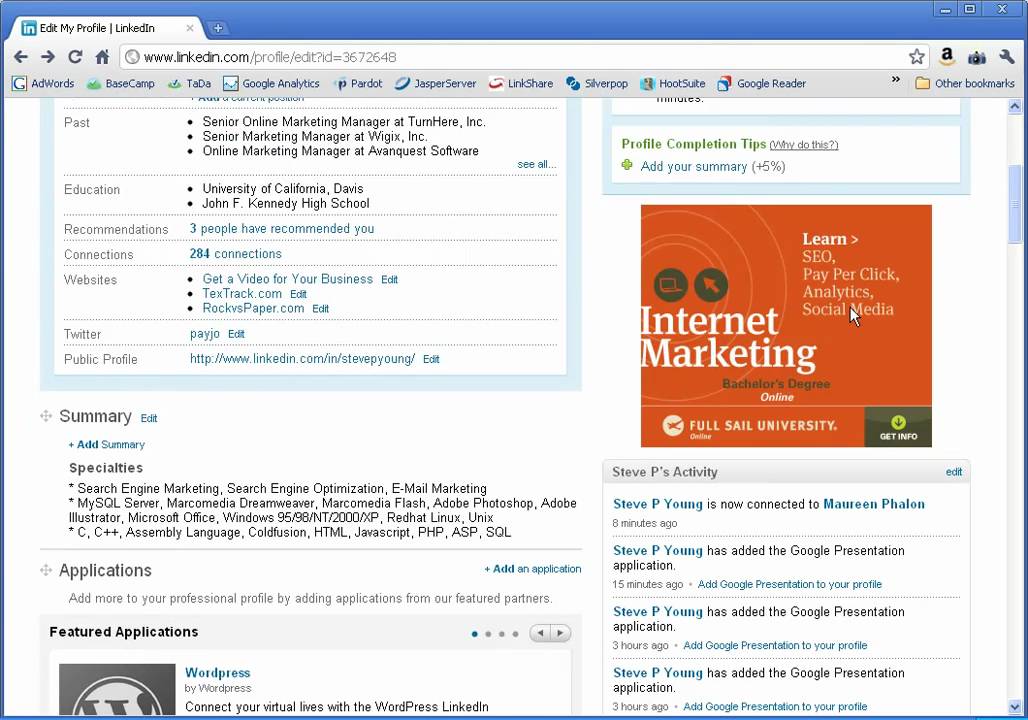Open the Other bookmarks folder
Image resolution: width=1028 pixels, height=720 pixels.
[x=965, y=83]
